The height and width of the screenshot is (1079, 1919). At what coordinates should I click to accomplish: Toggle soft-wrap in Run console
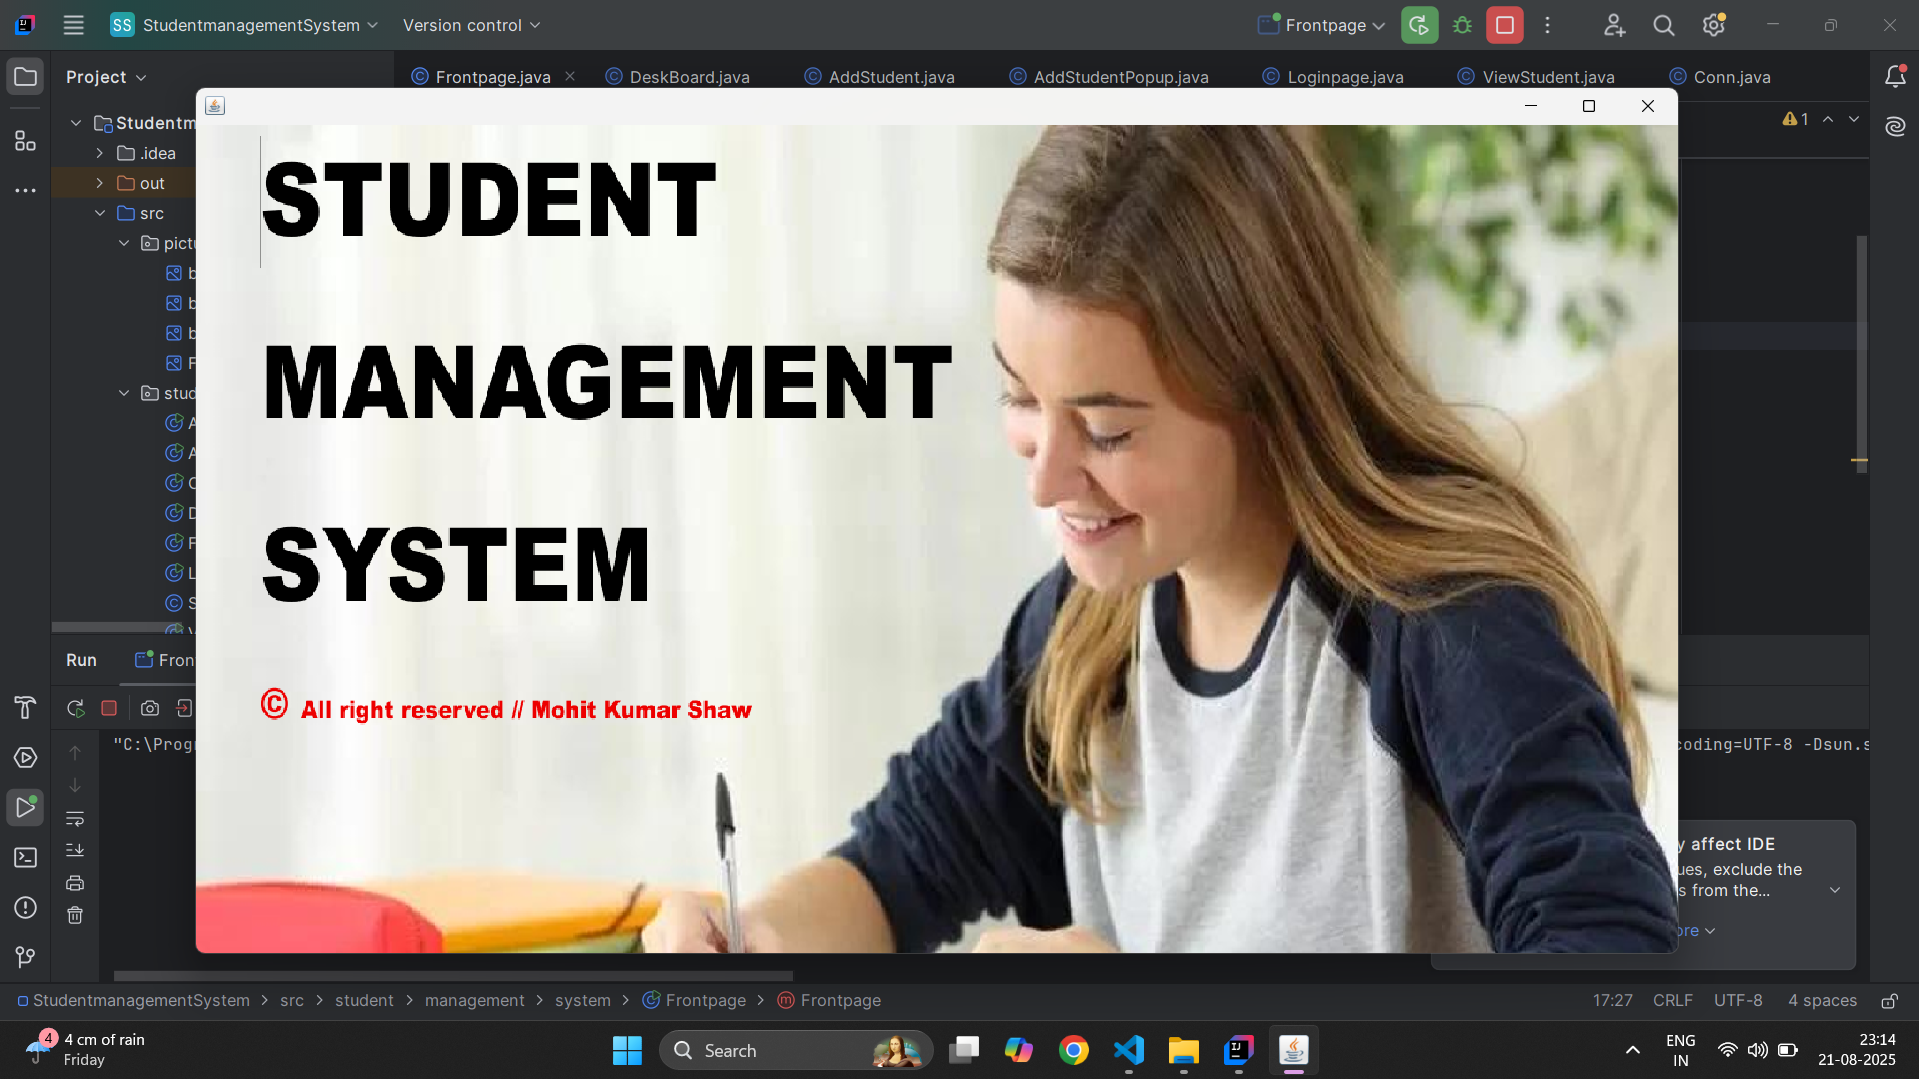coord(75,818)
